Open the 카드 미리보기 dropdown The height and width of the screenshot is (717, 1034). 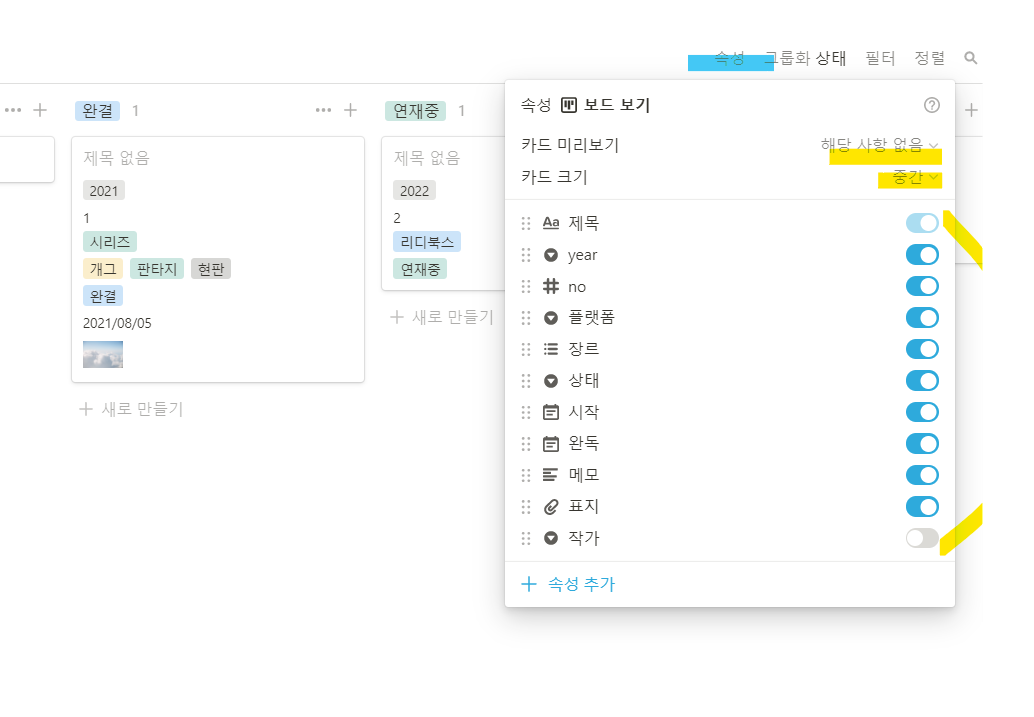879,145
